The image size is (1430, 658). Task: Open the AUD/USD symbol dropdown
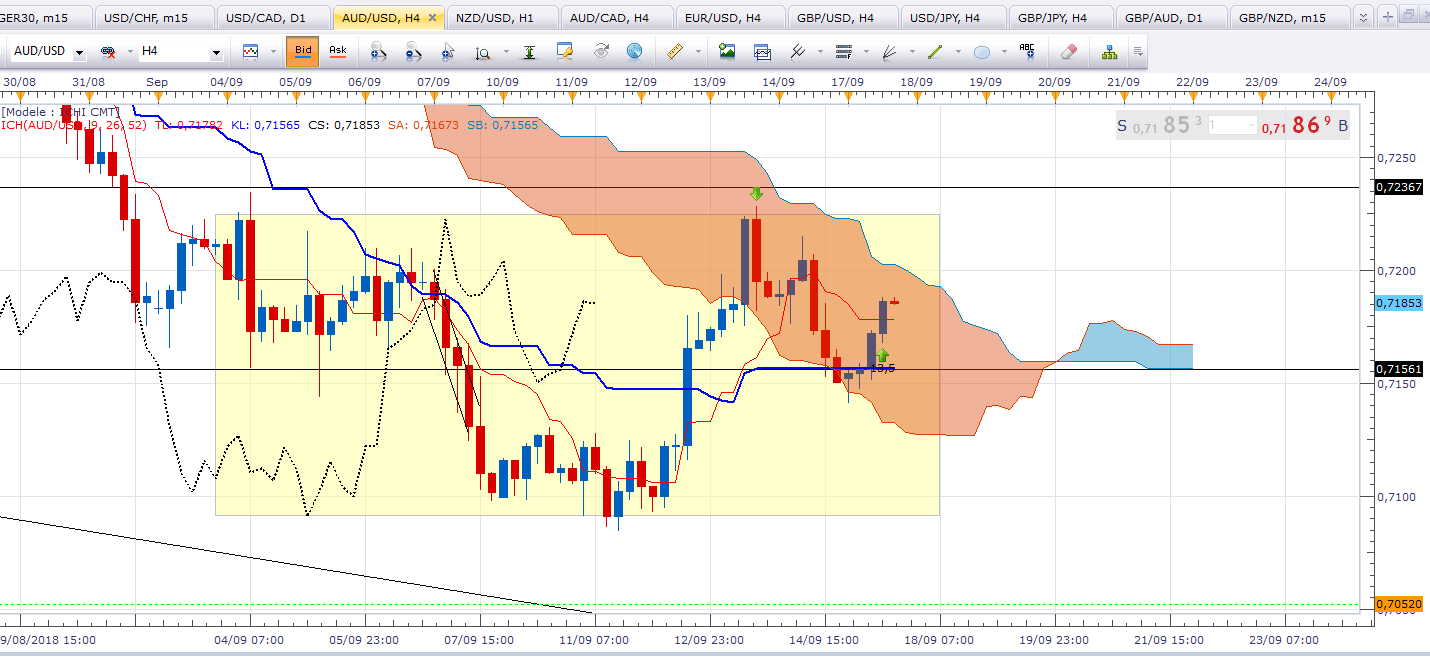79,52
